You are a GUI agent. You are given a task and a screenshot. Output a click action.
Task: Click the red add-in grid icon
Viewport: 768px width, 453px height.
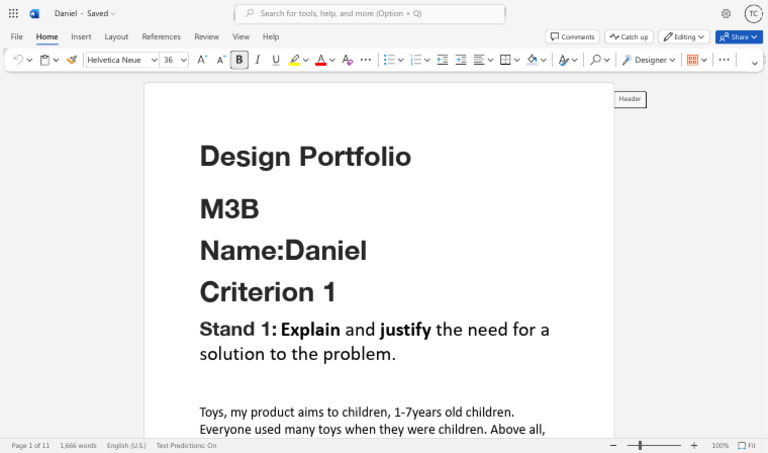tap(692, 60)
